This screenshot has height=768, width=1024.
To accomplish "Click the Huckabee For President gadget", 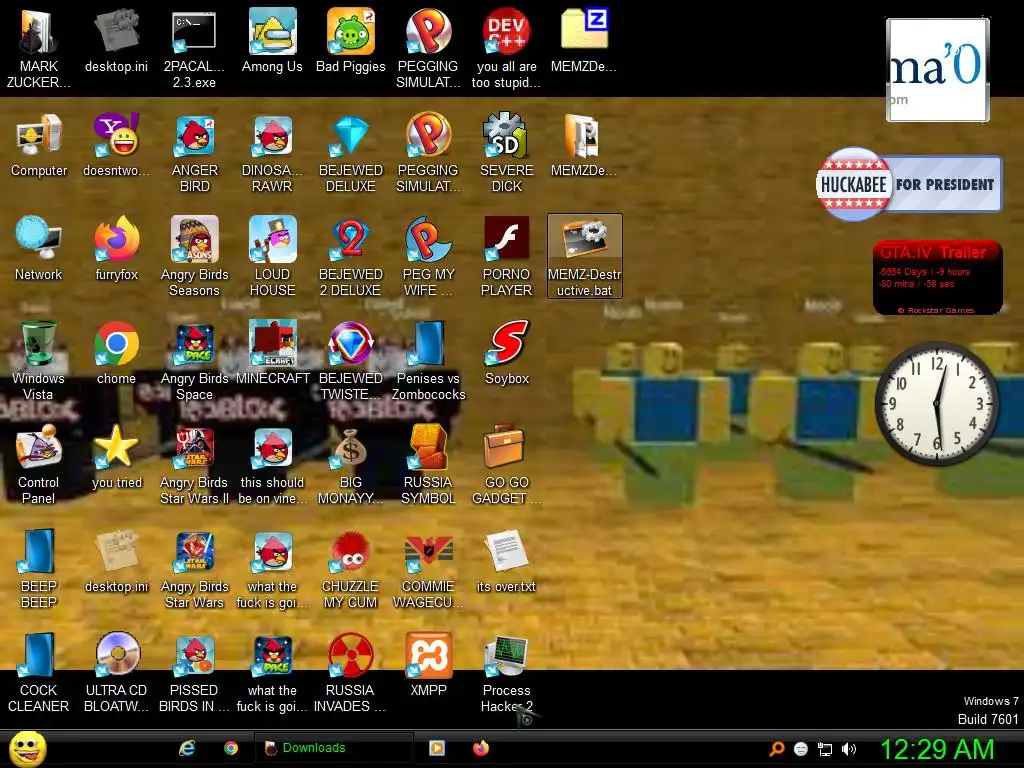I will click(908, 184).
